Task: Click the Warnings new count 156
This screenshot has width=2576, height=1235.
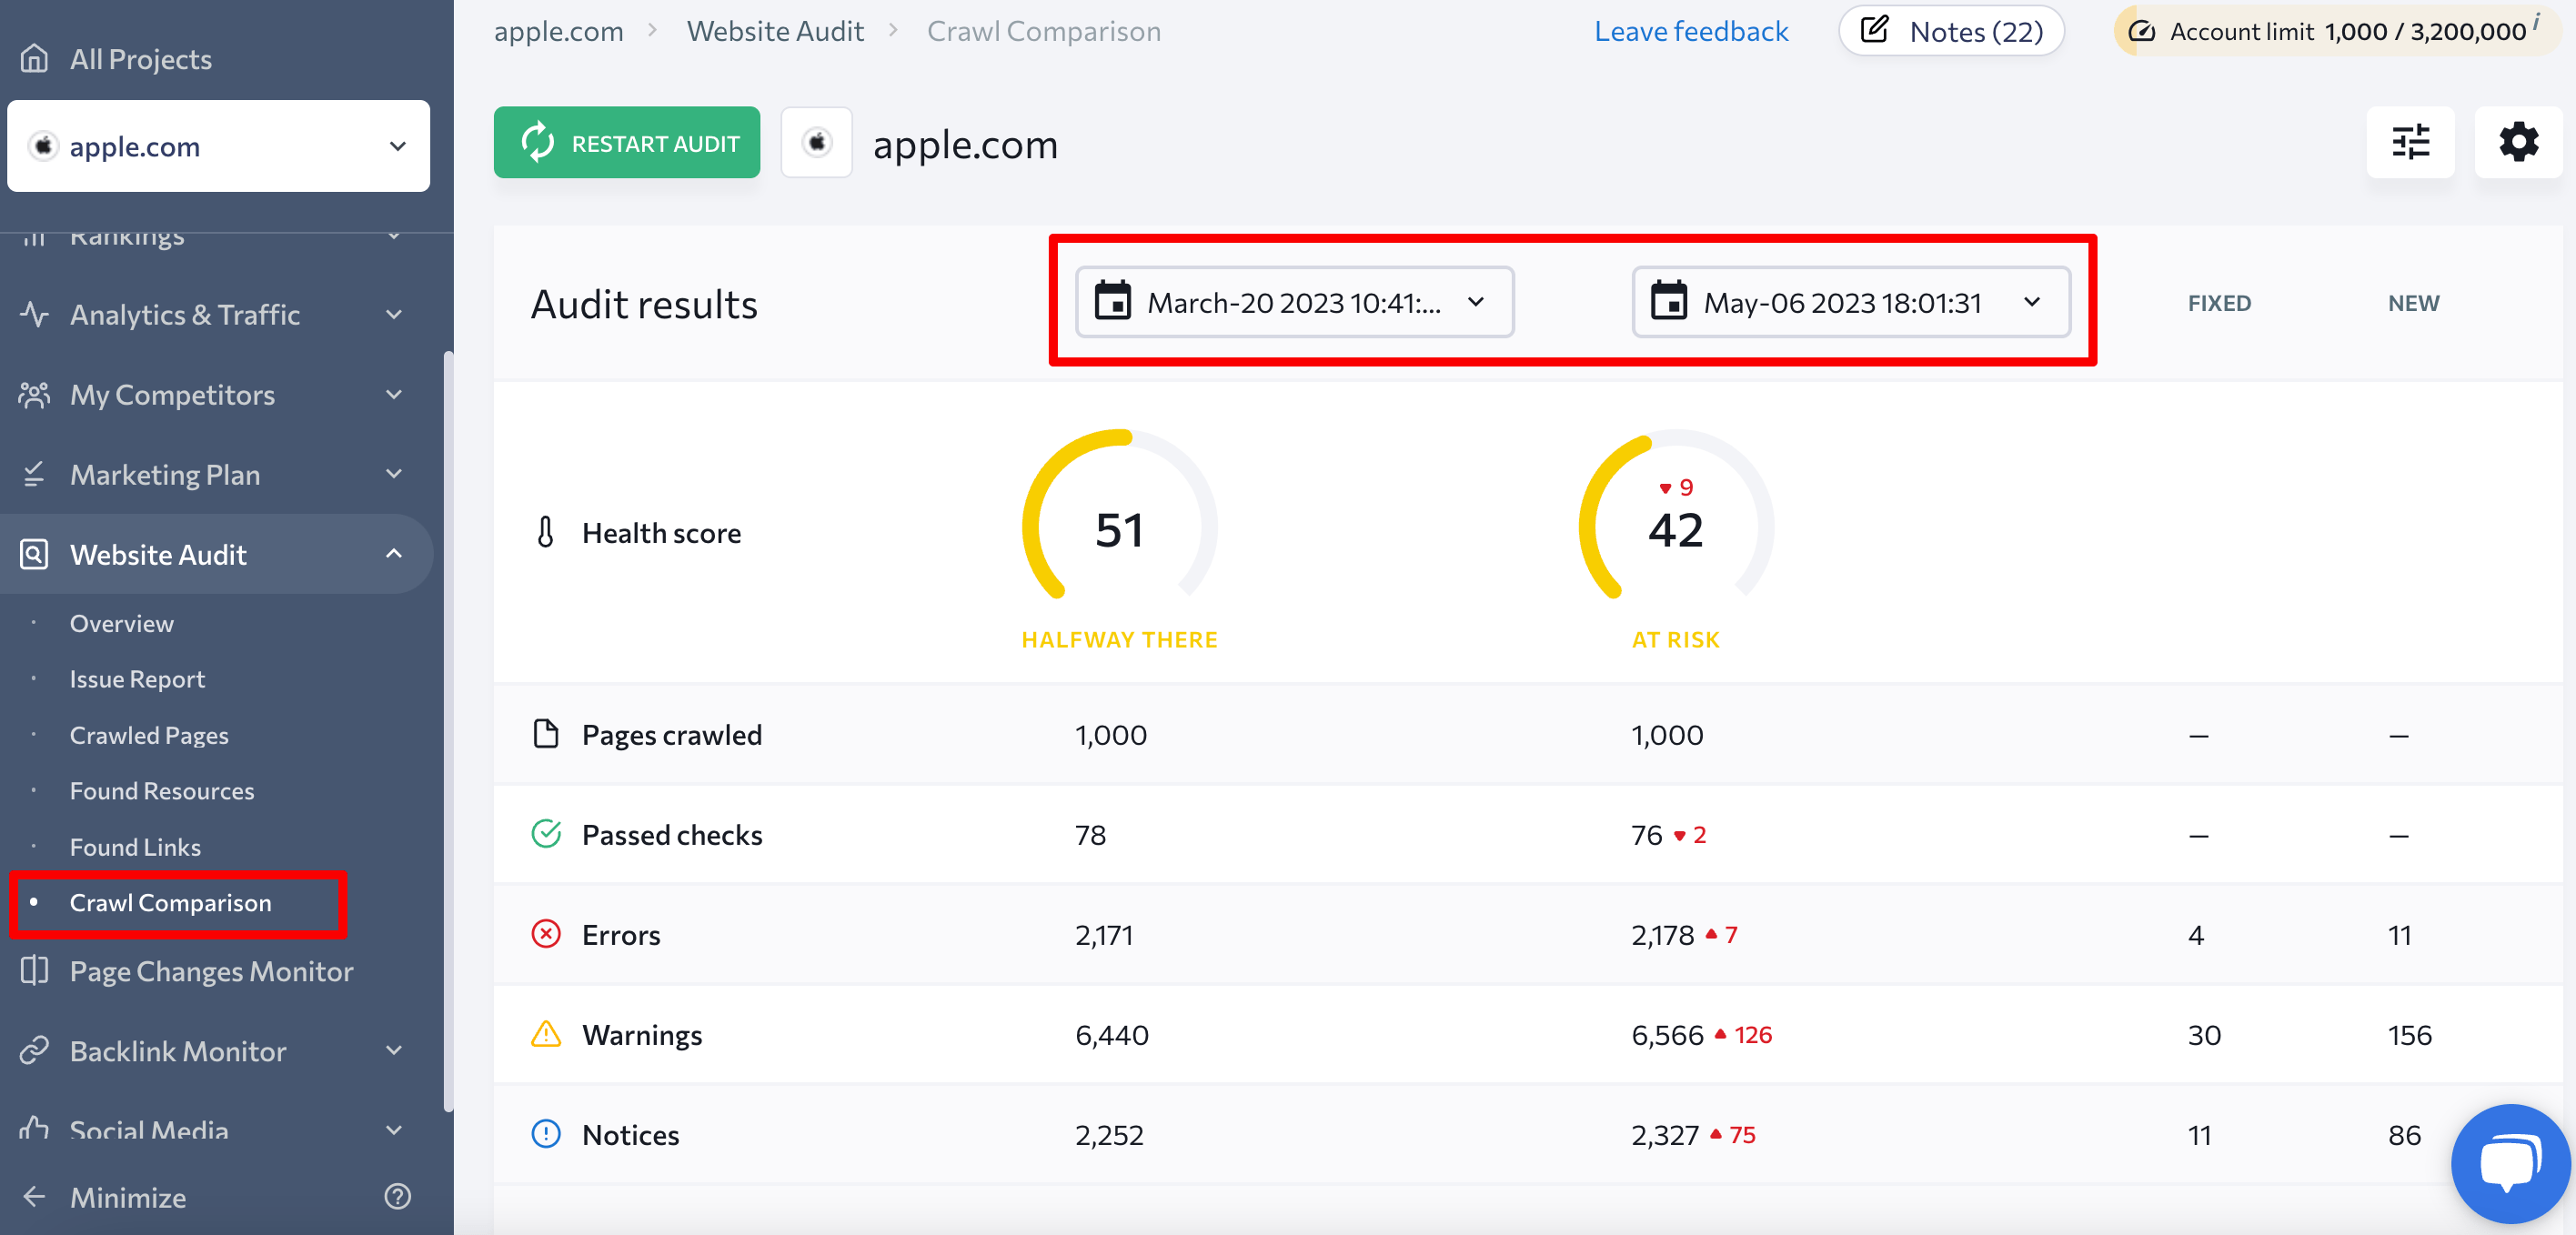Action: (x=2410, y=1034)
